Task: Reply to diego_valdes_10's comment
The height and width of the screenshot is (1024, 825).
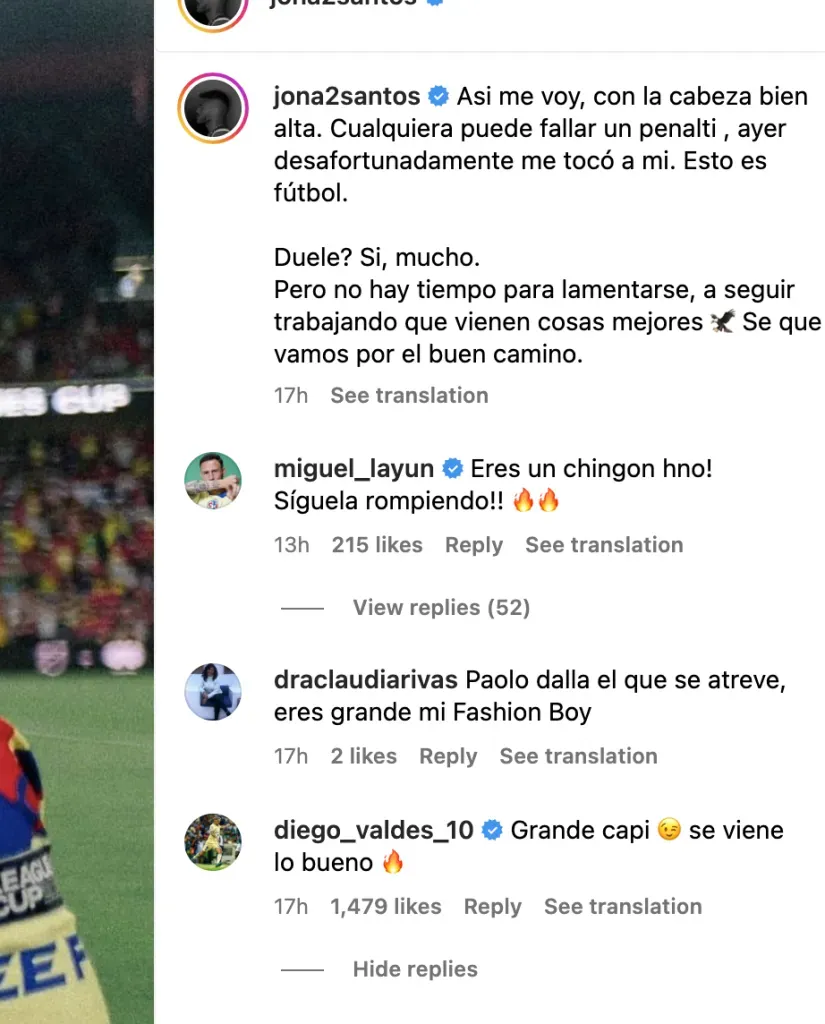Action: point(493,906)
